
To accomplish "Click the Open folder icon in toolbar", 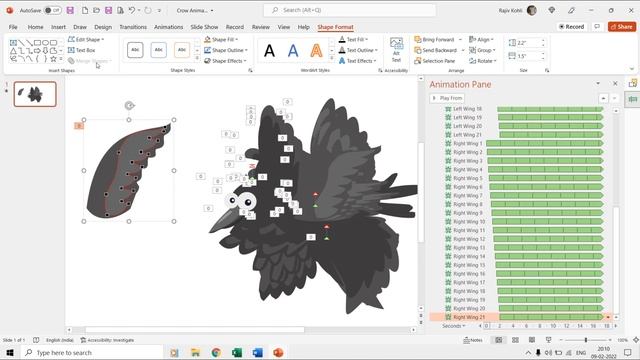I will [96, 10].
